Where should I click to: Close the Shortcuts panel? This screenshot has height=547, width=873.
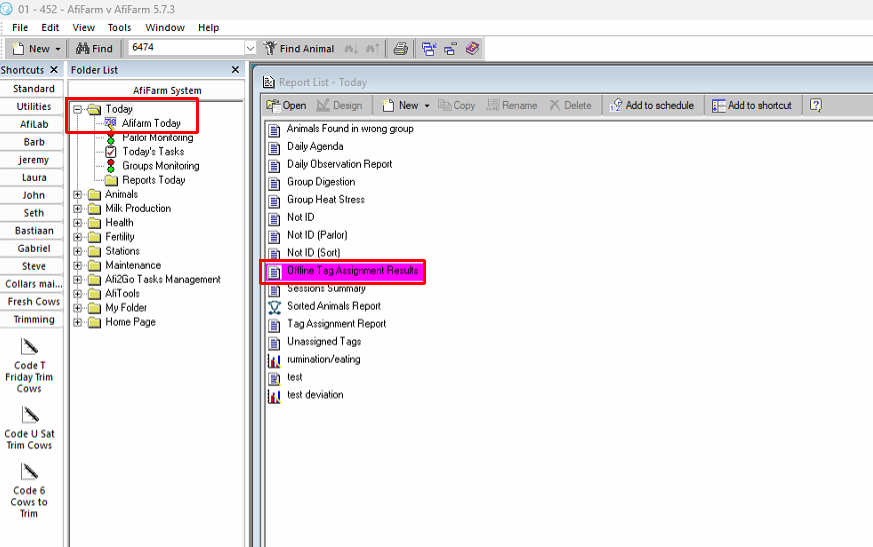[x=54, y=70]
